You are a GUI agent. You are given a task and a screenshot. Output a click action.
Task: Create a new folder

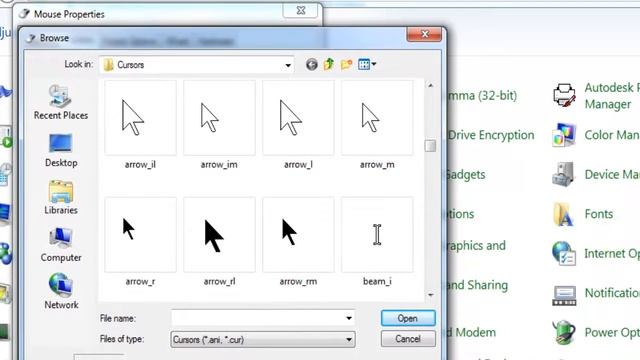(x=347, y=64)
